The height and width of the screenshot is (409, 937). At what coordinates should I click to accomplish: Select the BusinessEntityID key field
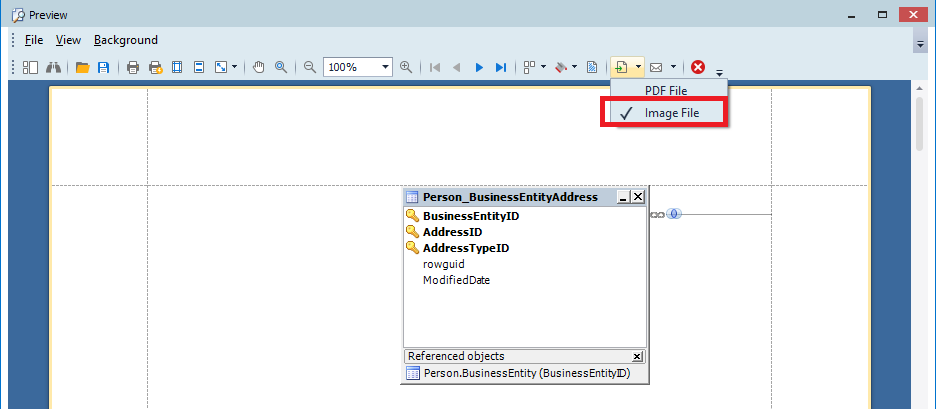tap(470, 215)
